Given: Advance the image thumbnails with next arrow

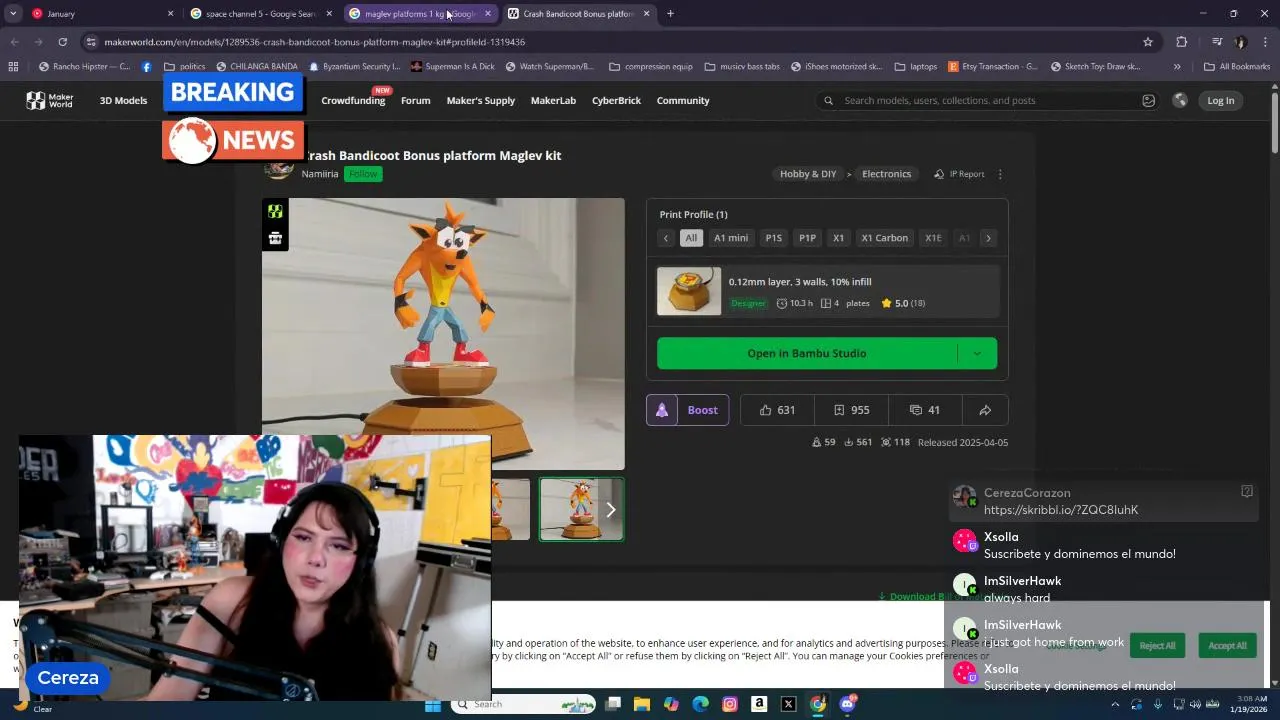Looking at the screenshot, I should [x=610, y=509].
